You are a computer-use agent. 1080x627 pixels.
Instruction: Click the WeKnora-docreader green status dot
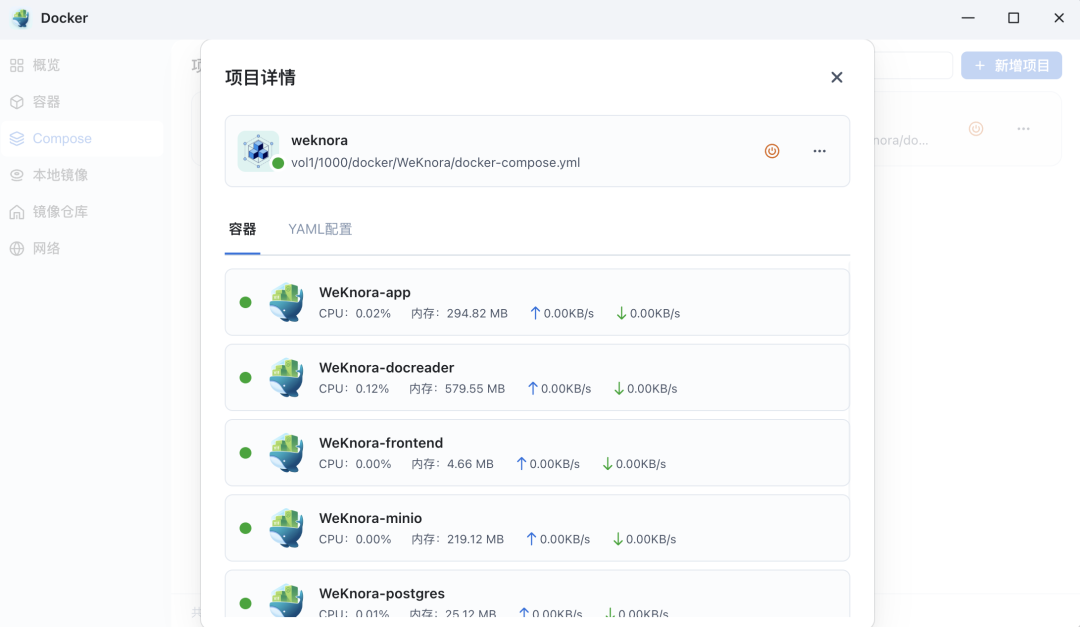point(245,377)
